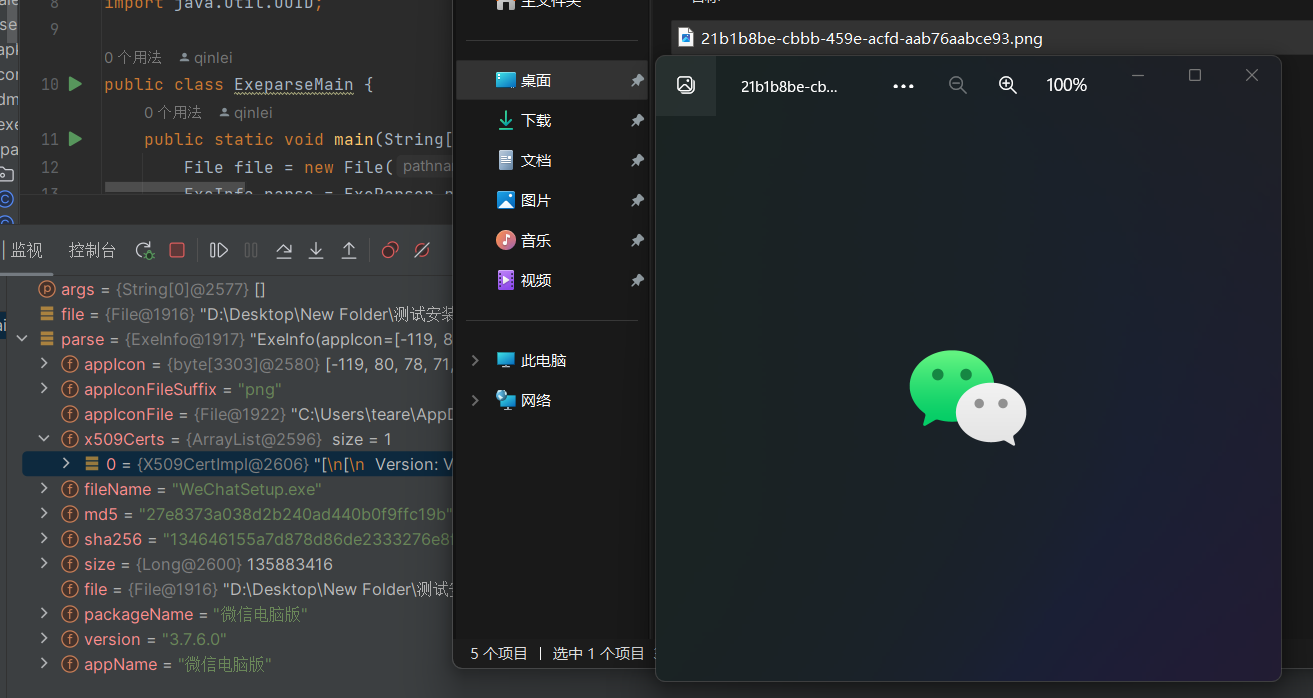Toggle Mute Breakpoints
Image resolution: width=1313 pixels, height=698 pixels.
pos(422,250)
